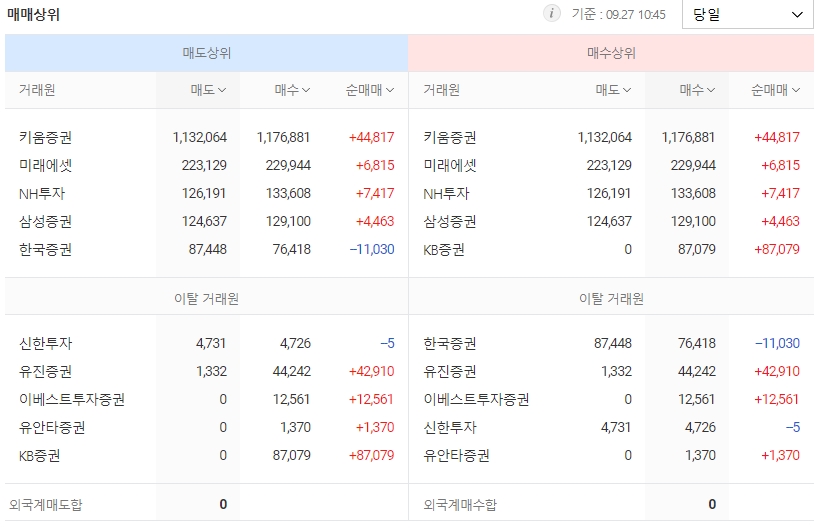
Task: Click NH투자 in the 매수상위 list
Action: [447, 194]
